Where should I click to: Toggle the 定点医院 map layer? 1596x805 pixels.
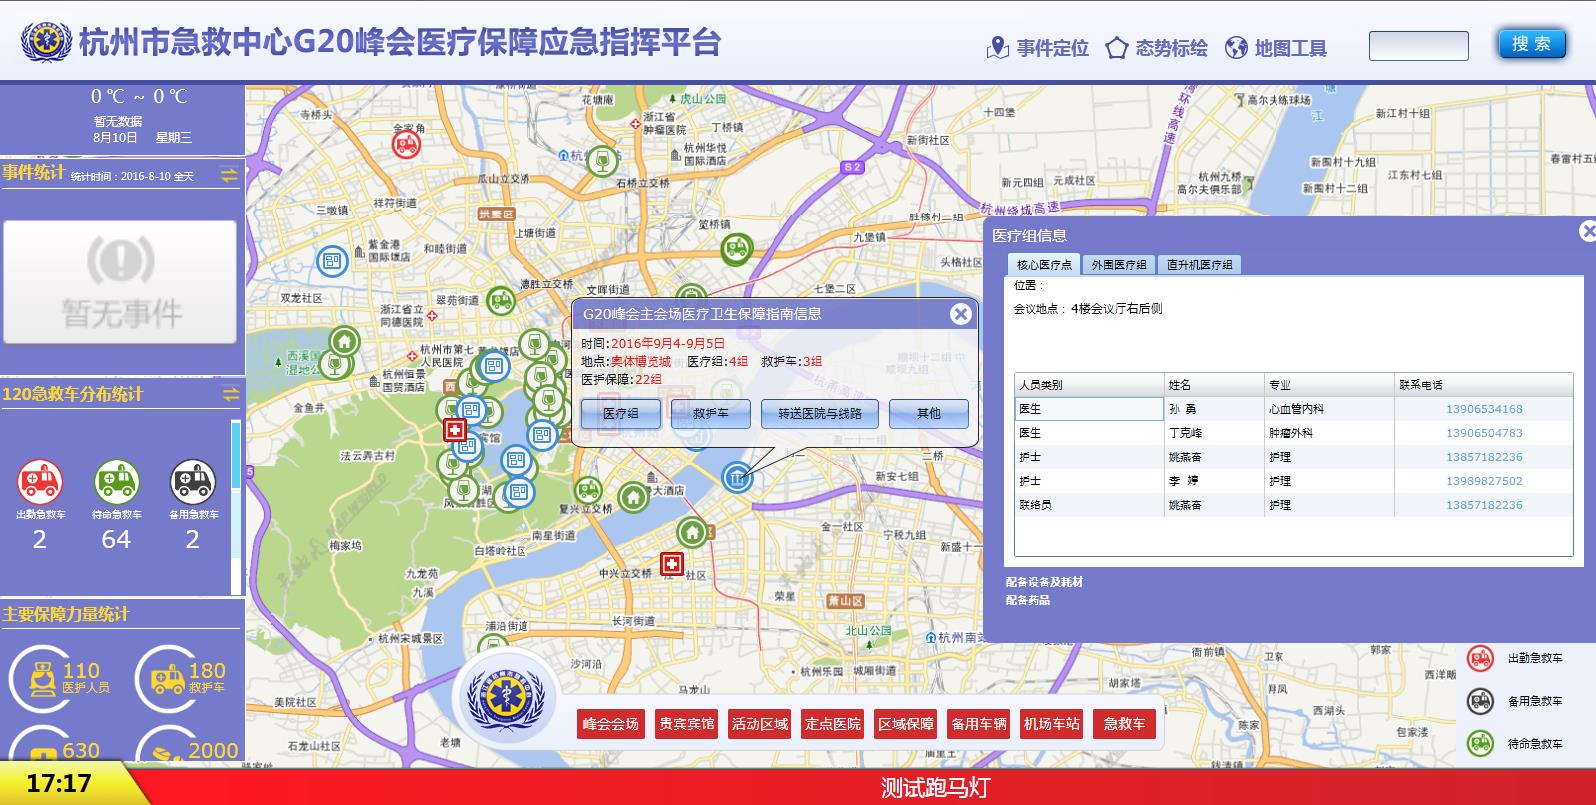click(x=832, y=724)
